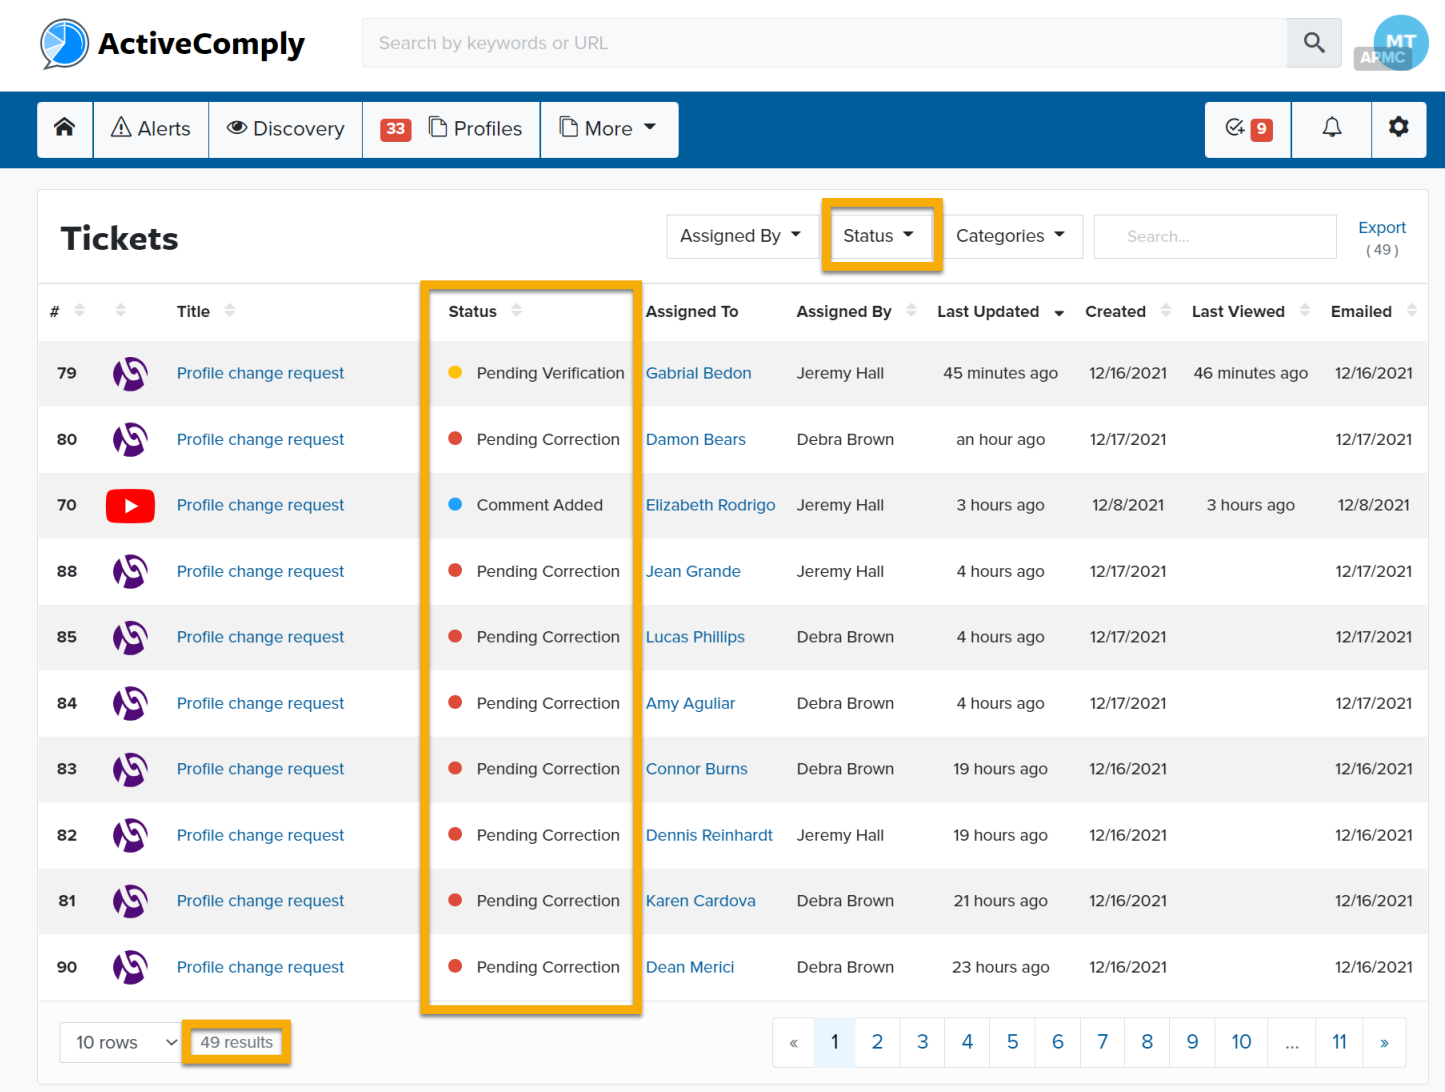1445x1092 pixels.
Task: Click the home icon in navigation bar
Action: [x=65, y=128]
